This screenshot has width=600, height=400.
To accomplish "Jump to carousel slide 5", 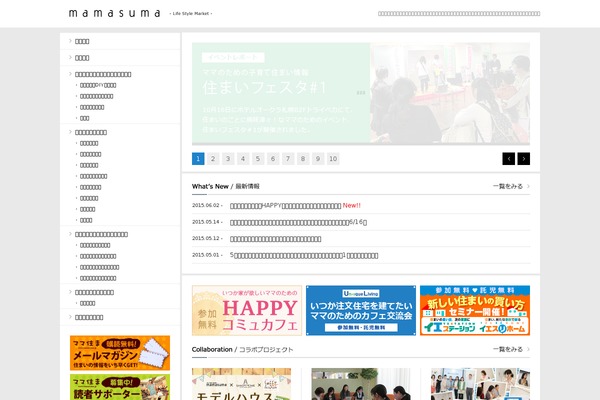I will click(x=258, y=158).
